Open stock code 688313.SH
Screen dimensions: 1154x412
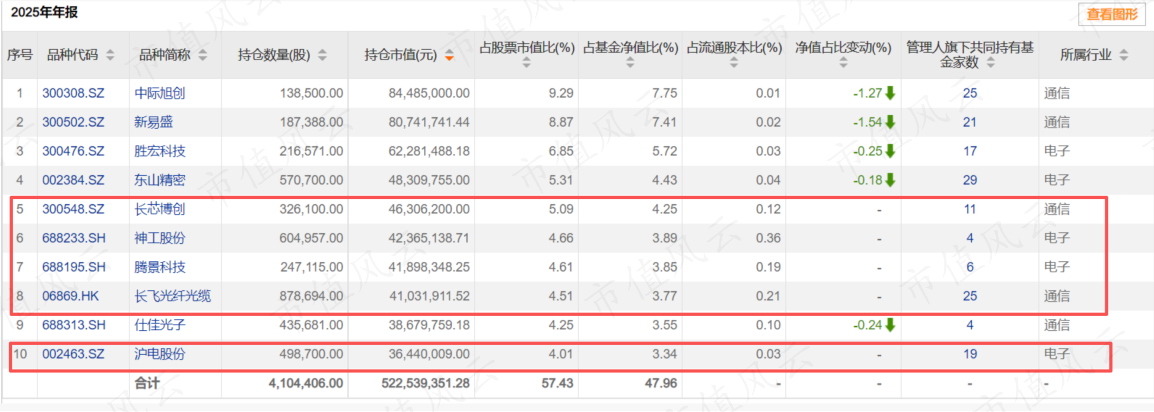pyautogui.click(x=74, y=325)
